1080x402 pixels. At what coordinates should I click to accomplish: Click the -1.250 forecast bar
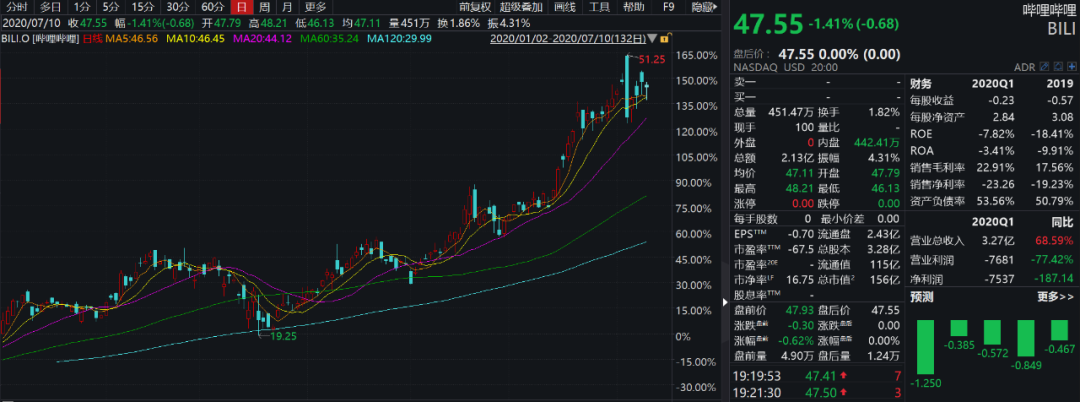pos(928,348)
